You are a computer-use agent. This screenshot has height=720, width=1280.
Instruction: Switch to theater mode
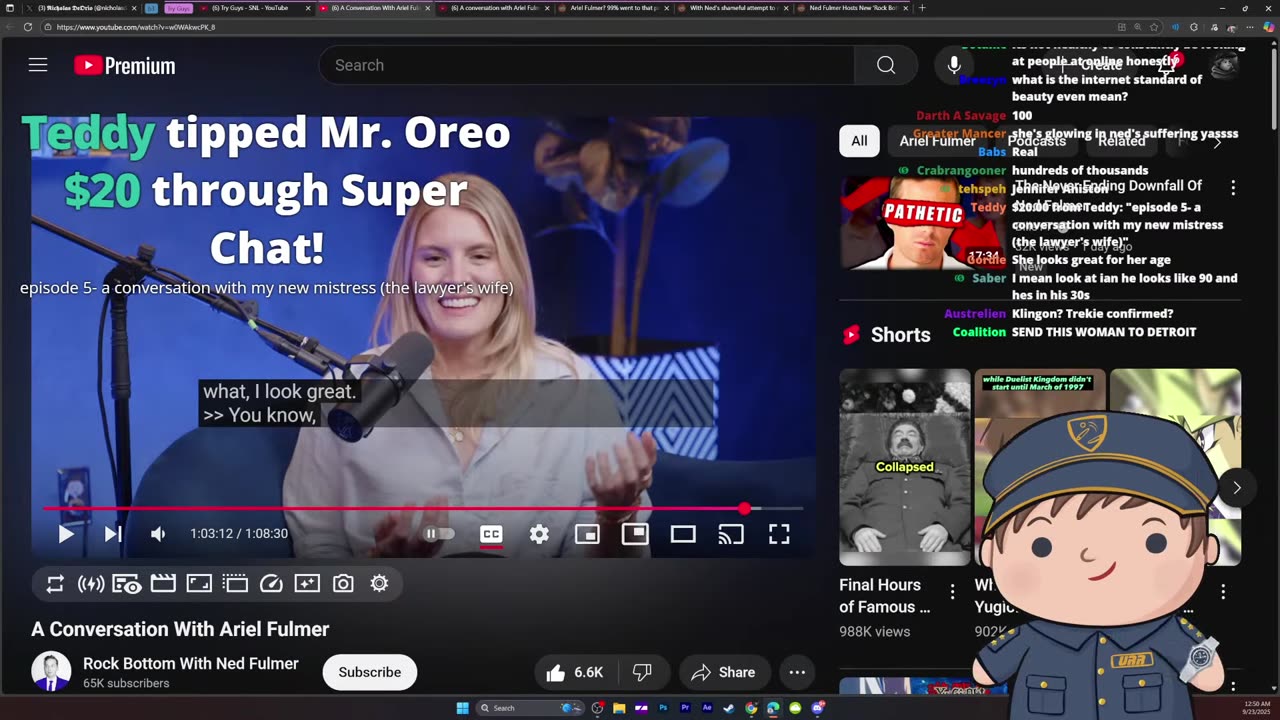point(683,534)
